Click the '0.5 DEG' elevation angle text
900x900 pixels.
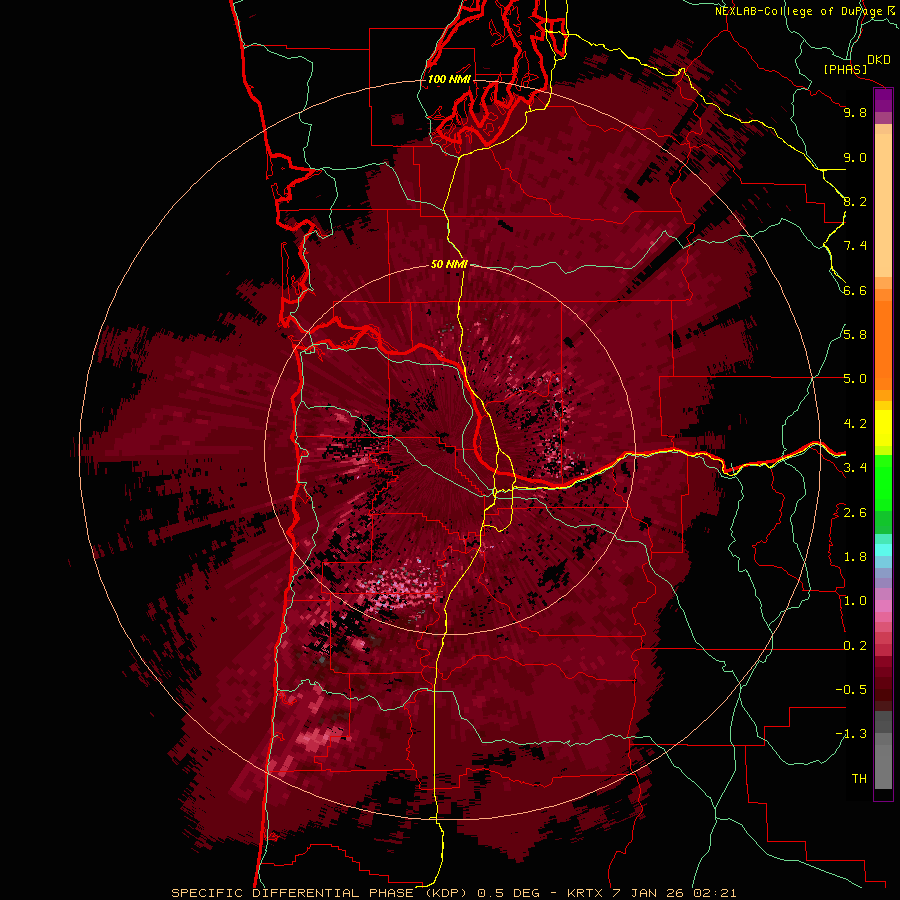click(509, 893)
